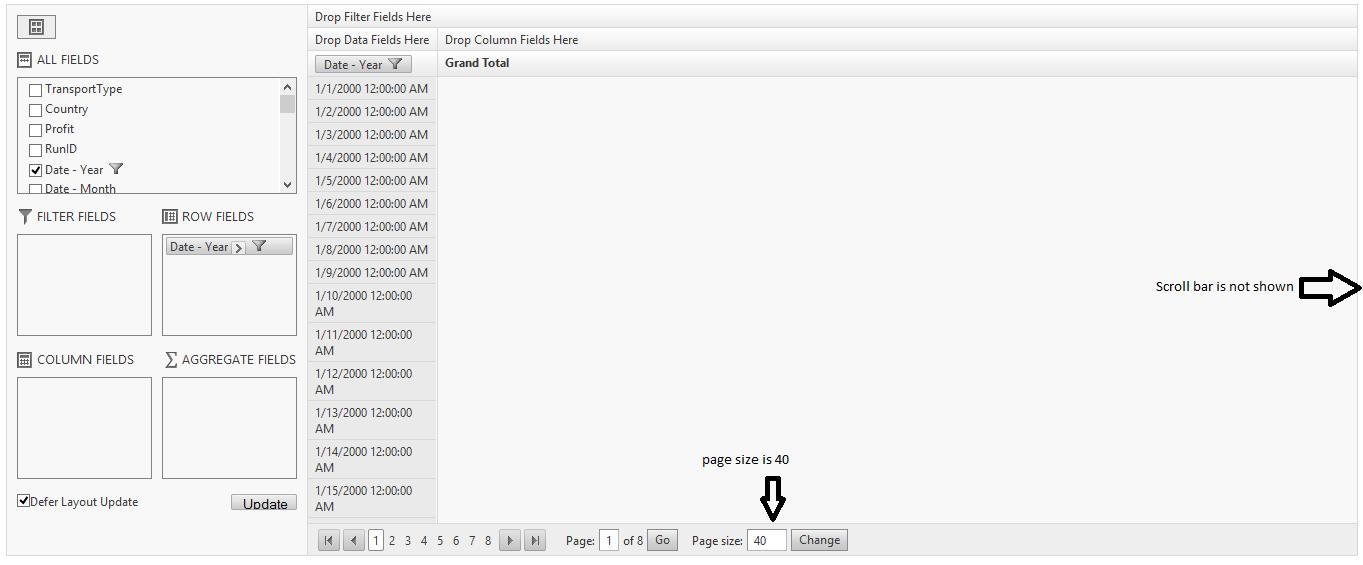
Task: Select row 1/1/2000 12:00:00 AM
Action: pos(372,88)
